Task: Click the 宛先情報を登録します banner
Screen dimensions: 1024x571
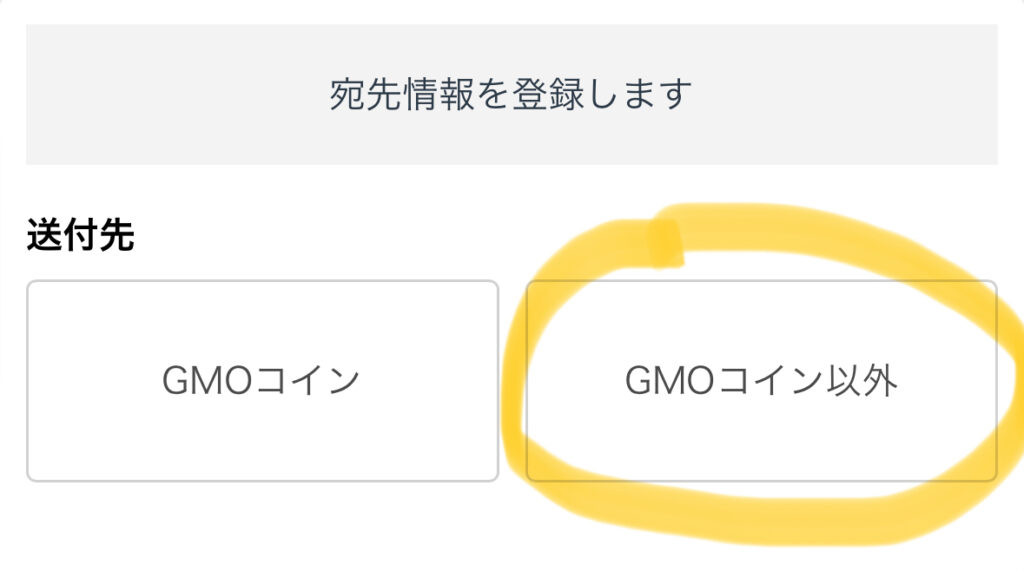Action: [x=511, y=95]
